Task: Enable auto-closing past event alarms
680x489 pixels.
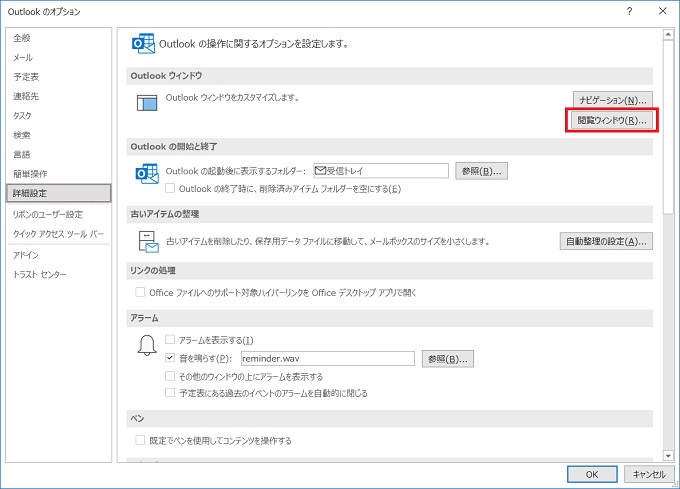Action: [170, 393]
